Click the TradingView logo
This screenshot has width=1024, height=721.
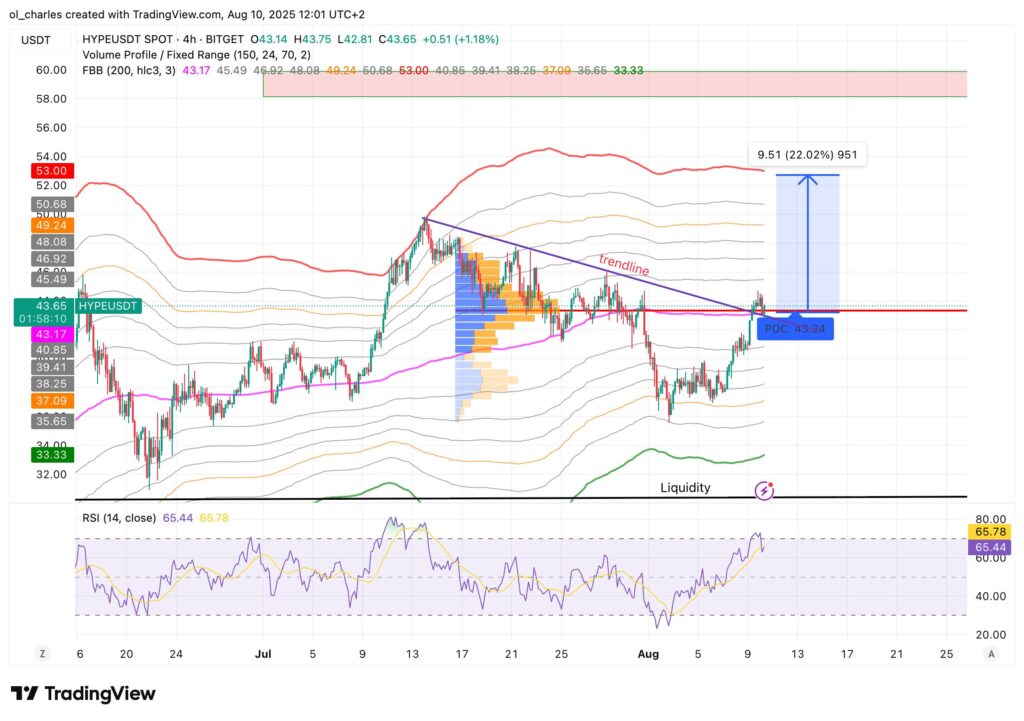point(83,693)
